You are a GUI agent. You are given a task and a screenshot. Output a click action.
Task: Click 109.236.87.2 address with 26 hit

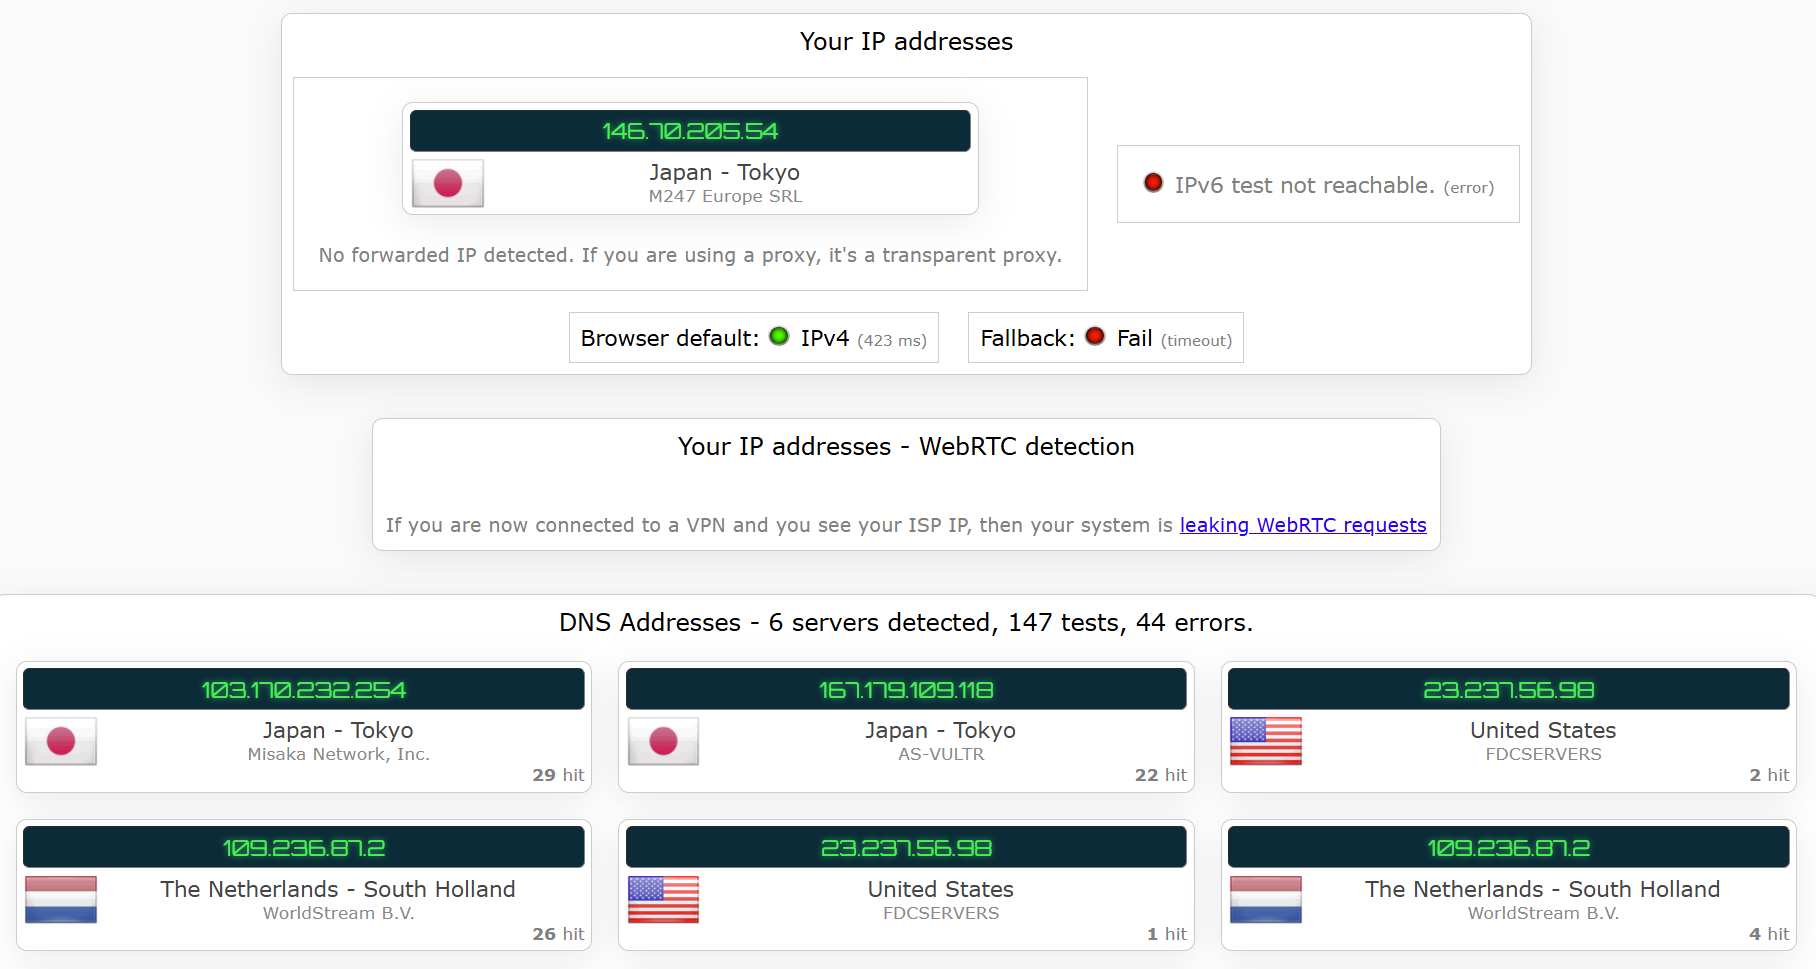(304, 848)
